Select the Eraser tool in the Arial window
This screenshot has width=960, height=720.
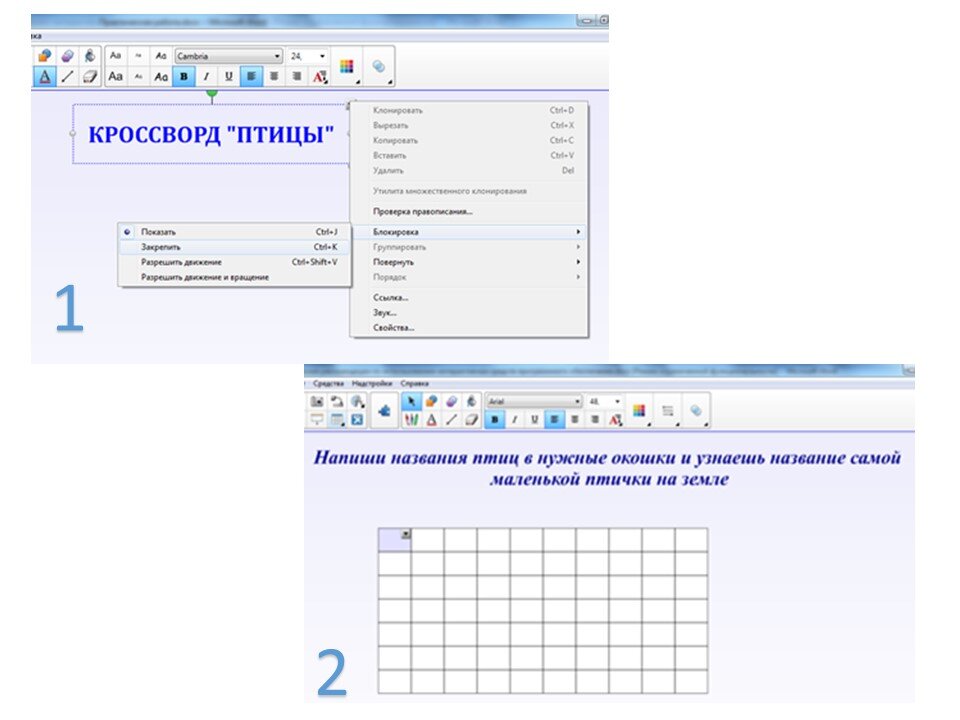pyautogui.click(x=471, y=420)
